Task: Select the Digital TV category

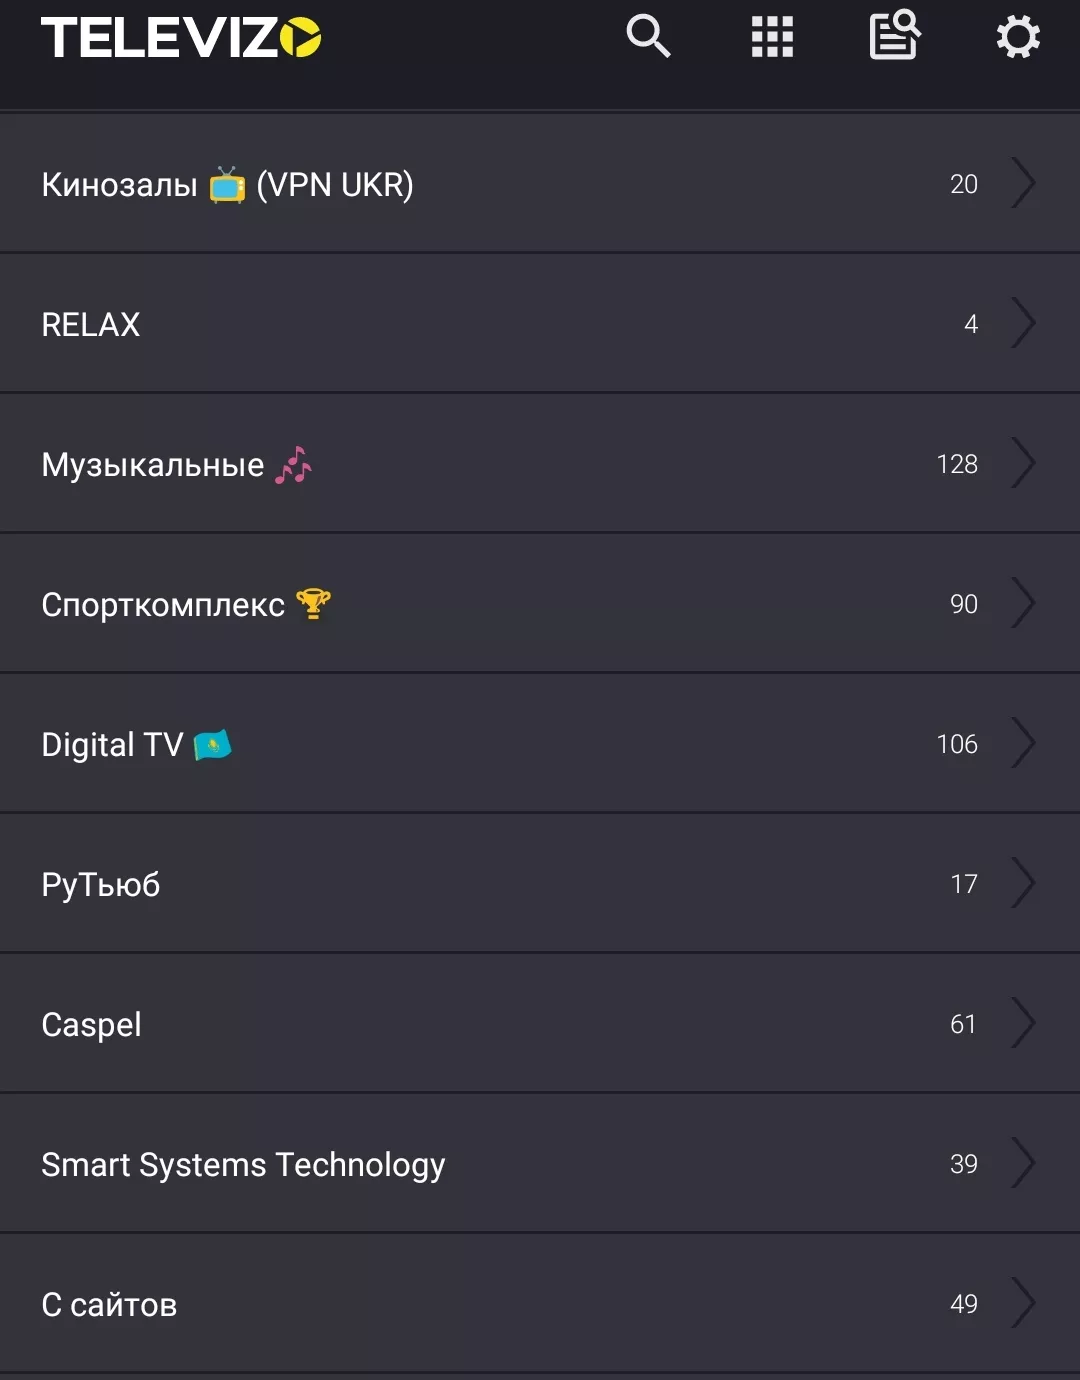Action: (540, 743)
